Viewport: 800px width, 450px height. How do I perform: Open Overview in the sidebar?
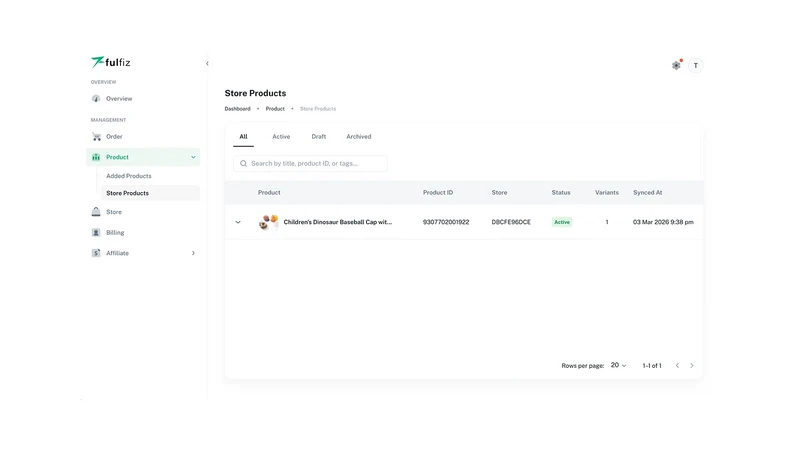pos(143,98)
